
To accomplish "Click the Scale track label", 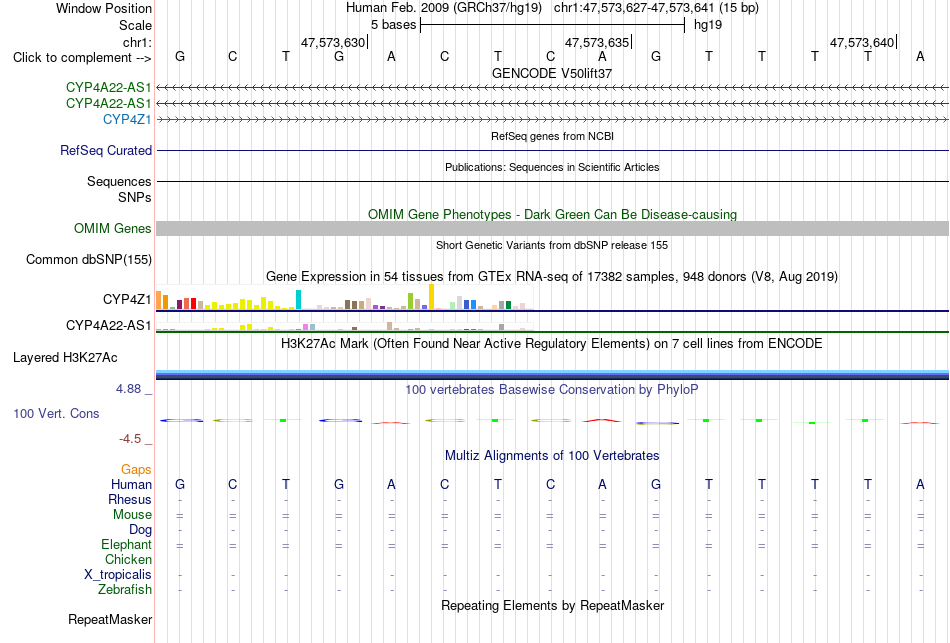I will point(135,25).
